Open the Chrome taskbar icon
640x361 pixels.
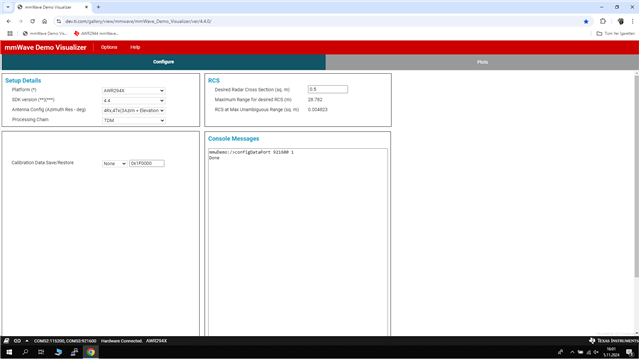click(91, 352)
